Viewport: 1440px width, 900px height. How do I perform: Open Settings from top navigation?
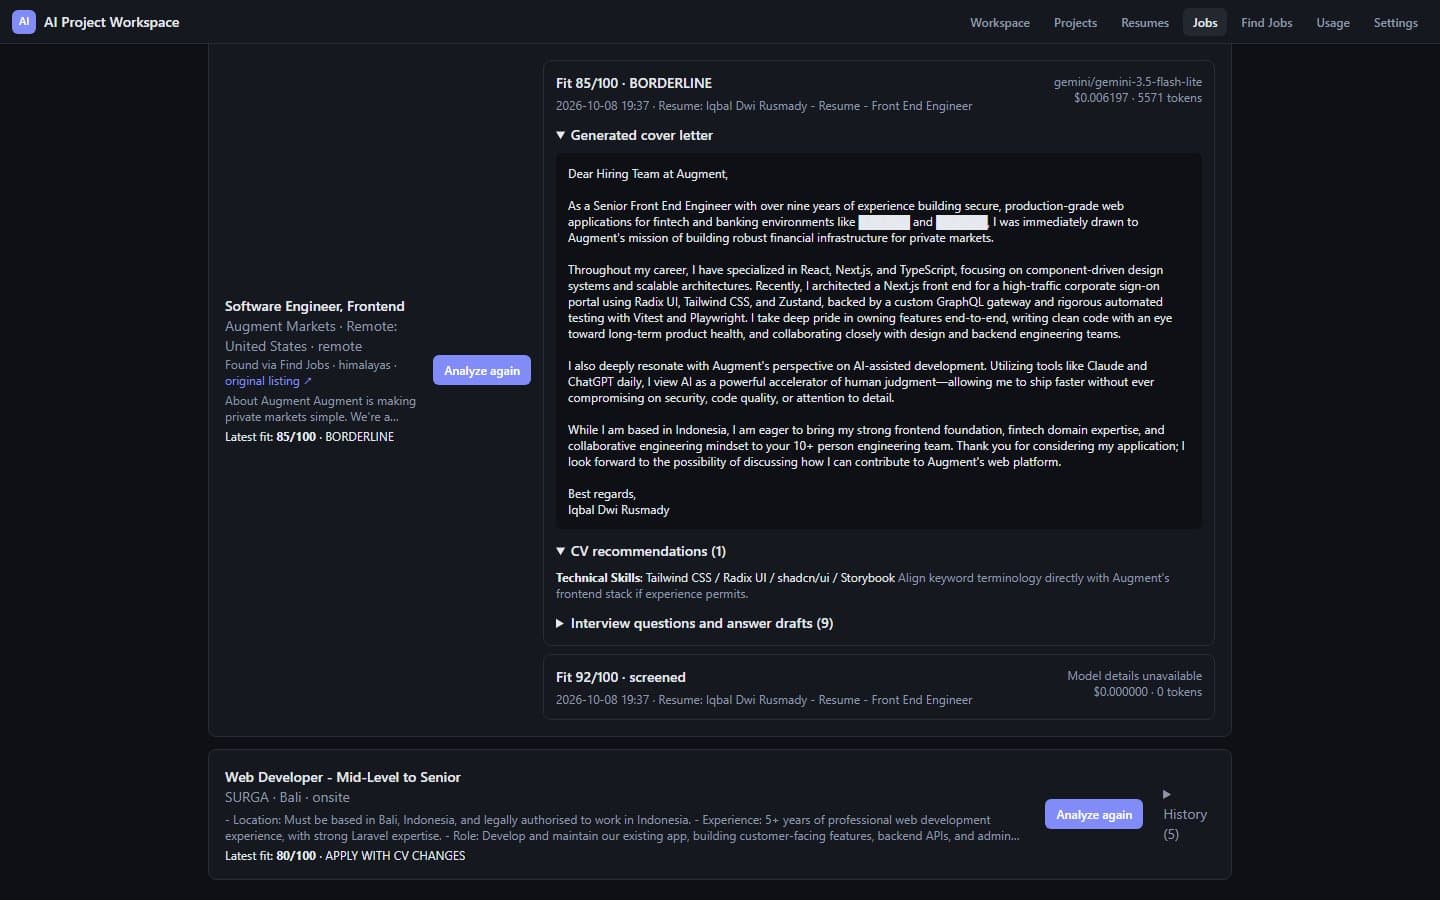[x=1395, y=22]
